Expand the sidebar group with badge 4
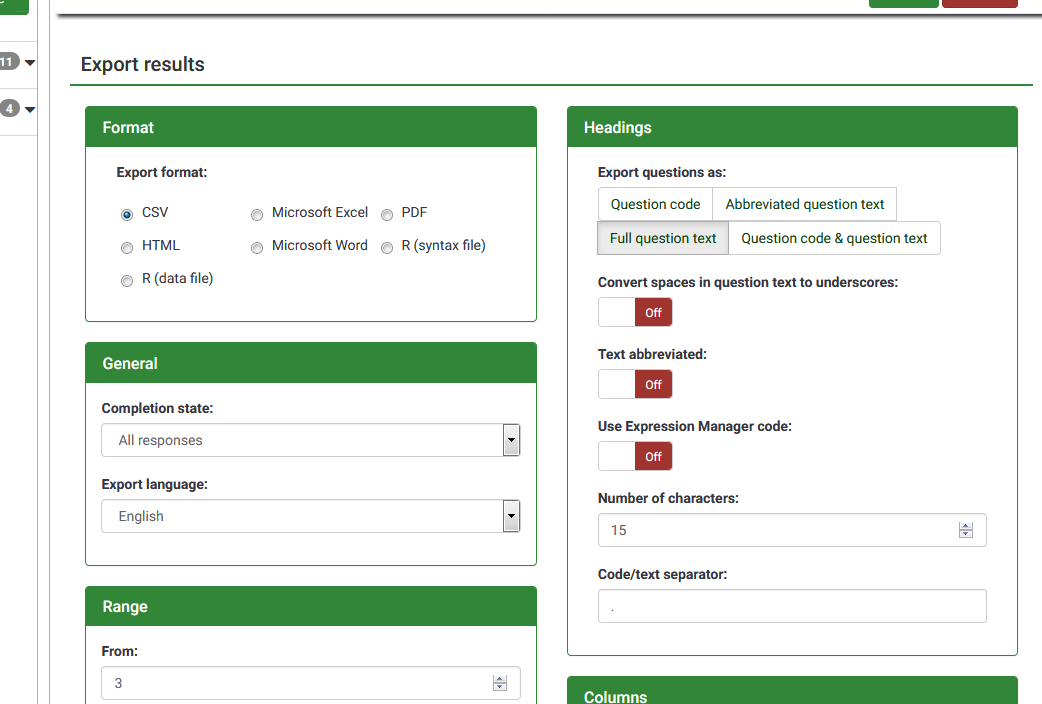The image size is (1042, 704). point(29,109)
